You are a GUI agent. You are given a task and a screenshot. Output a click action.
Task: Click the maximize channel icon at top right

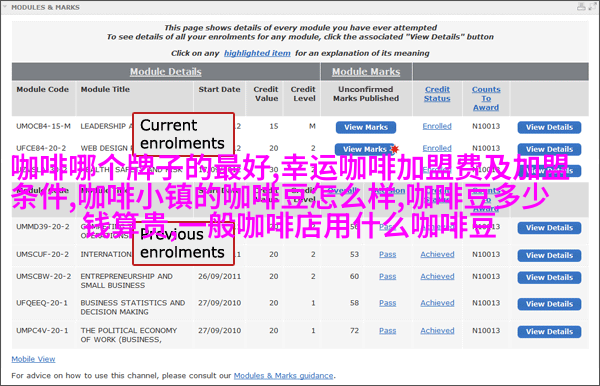tap(593, 7)
